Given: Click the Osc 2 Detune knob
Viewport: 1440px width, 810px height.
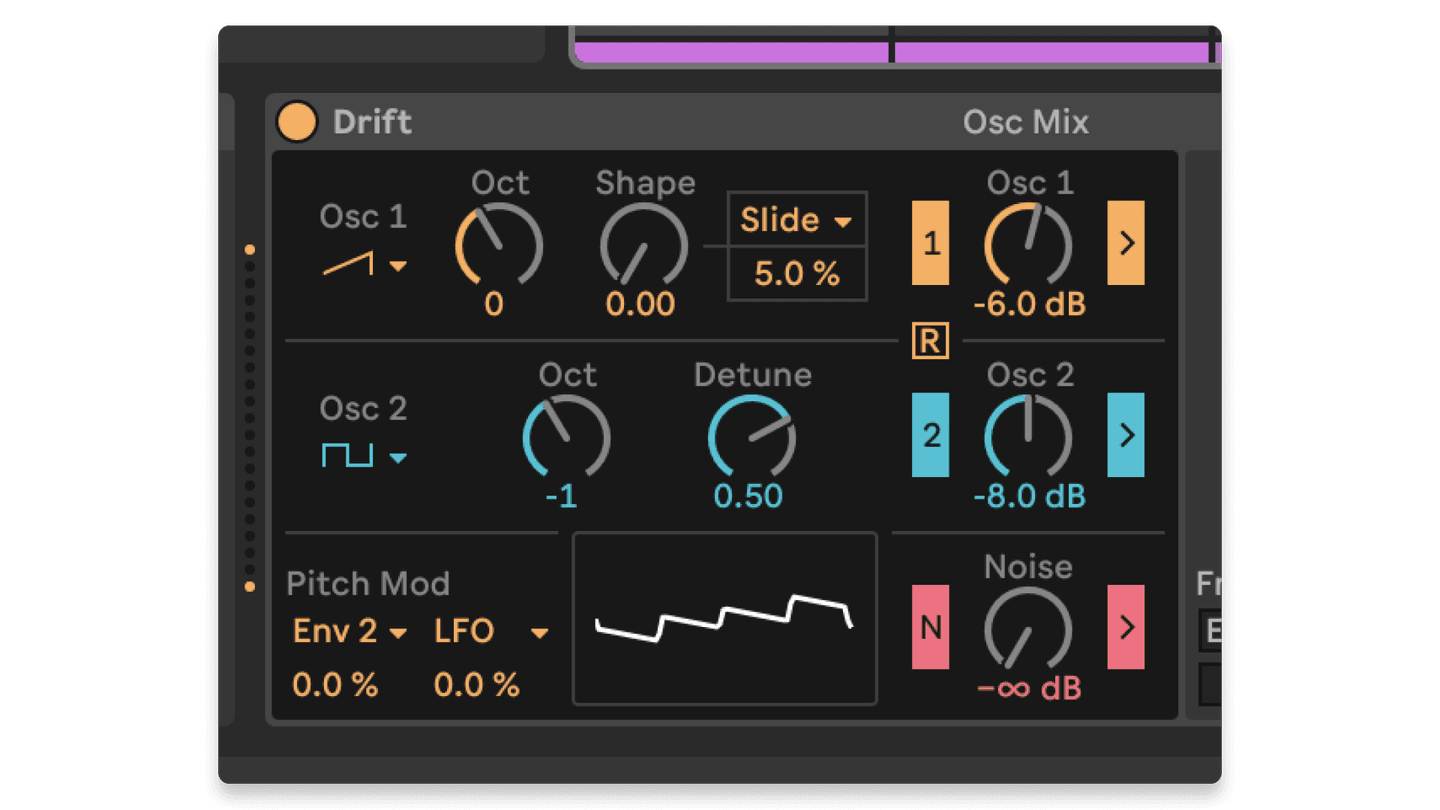Looking at the screenshot, I should tap(751, 438).
